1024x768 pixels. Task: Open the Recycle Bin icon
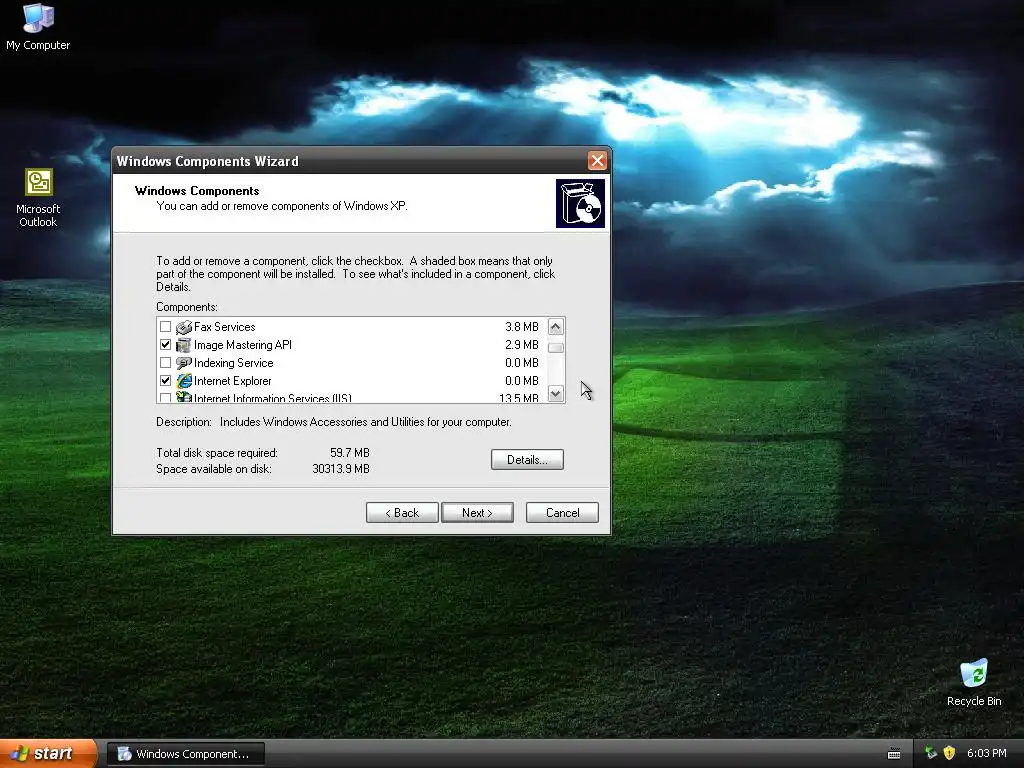pyautogui.click(x=974, y=682)
